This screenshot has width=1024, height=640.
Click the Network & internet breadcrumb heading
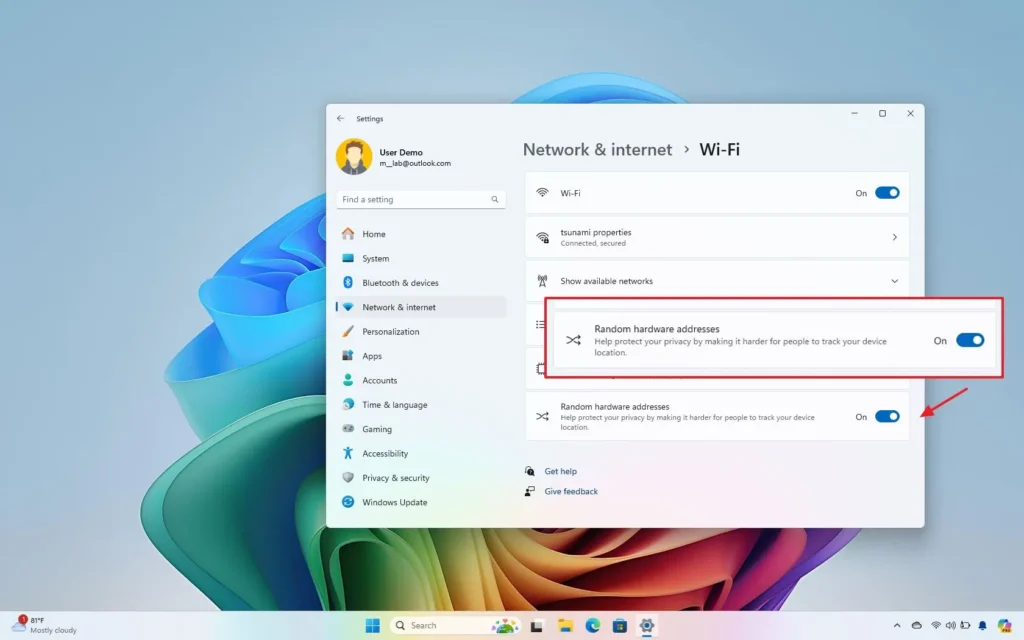(597, 150)
